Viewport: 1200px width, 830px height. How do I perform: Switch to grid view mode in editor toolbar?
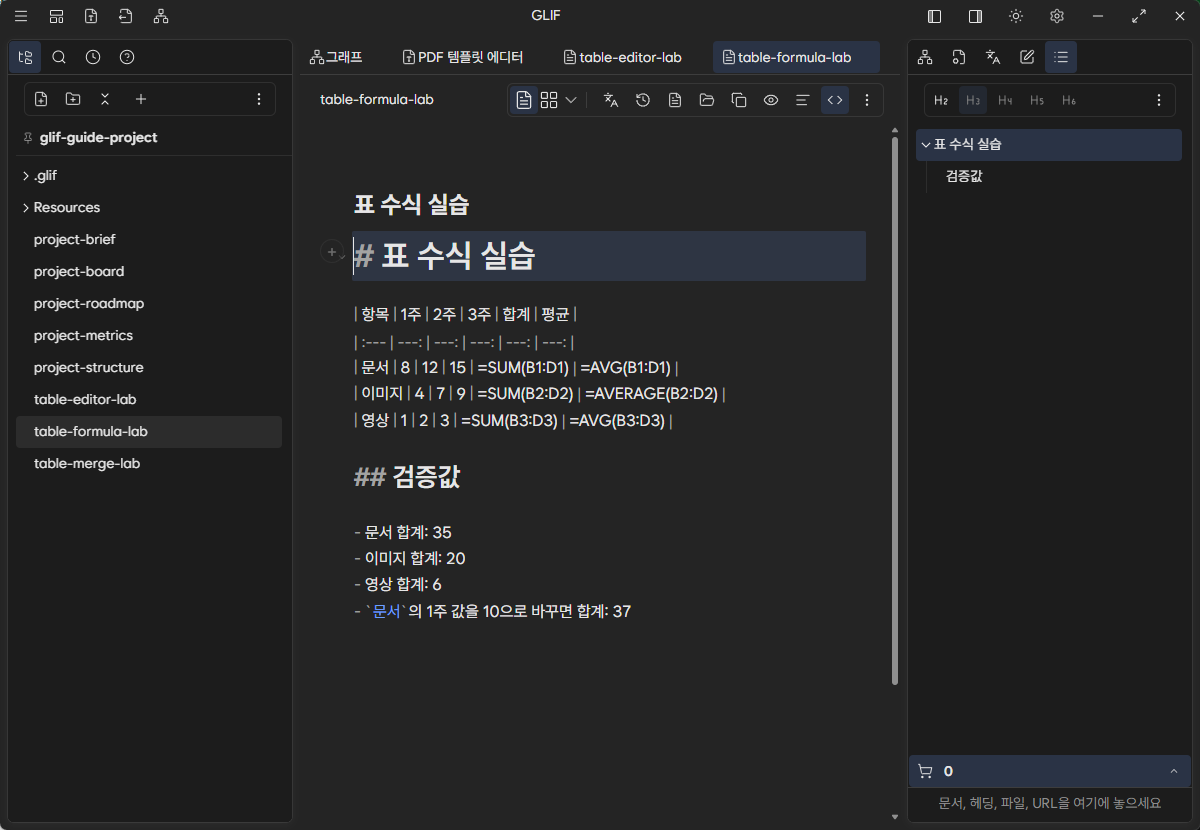[x=549, y=100]
